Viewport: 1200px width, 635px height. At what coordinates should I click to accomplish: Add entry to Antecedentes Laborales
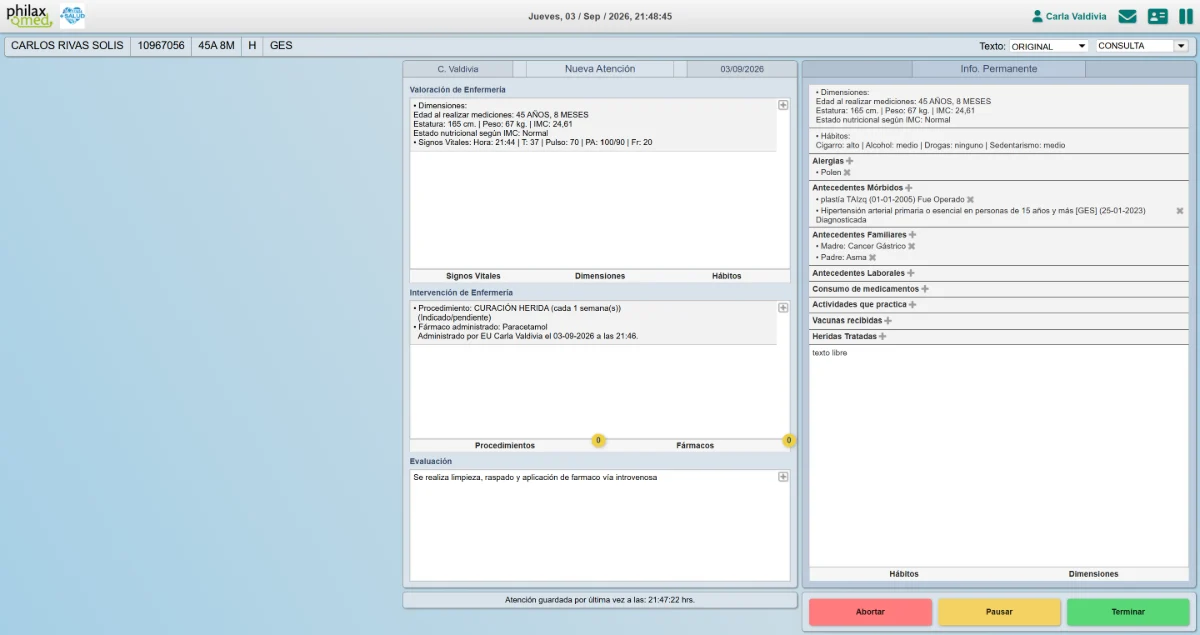click(x=911, y=273)
